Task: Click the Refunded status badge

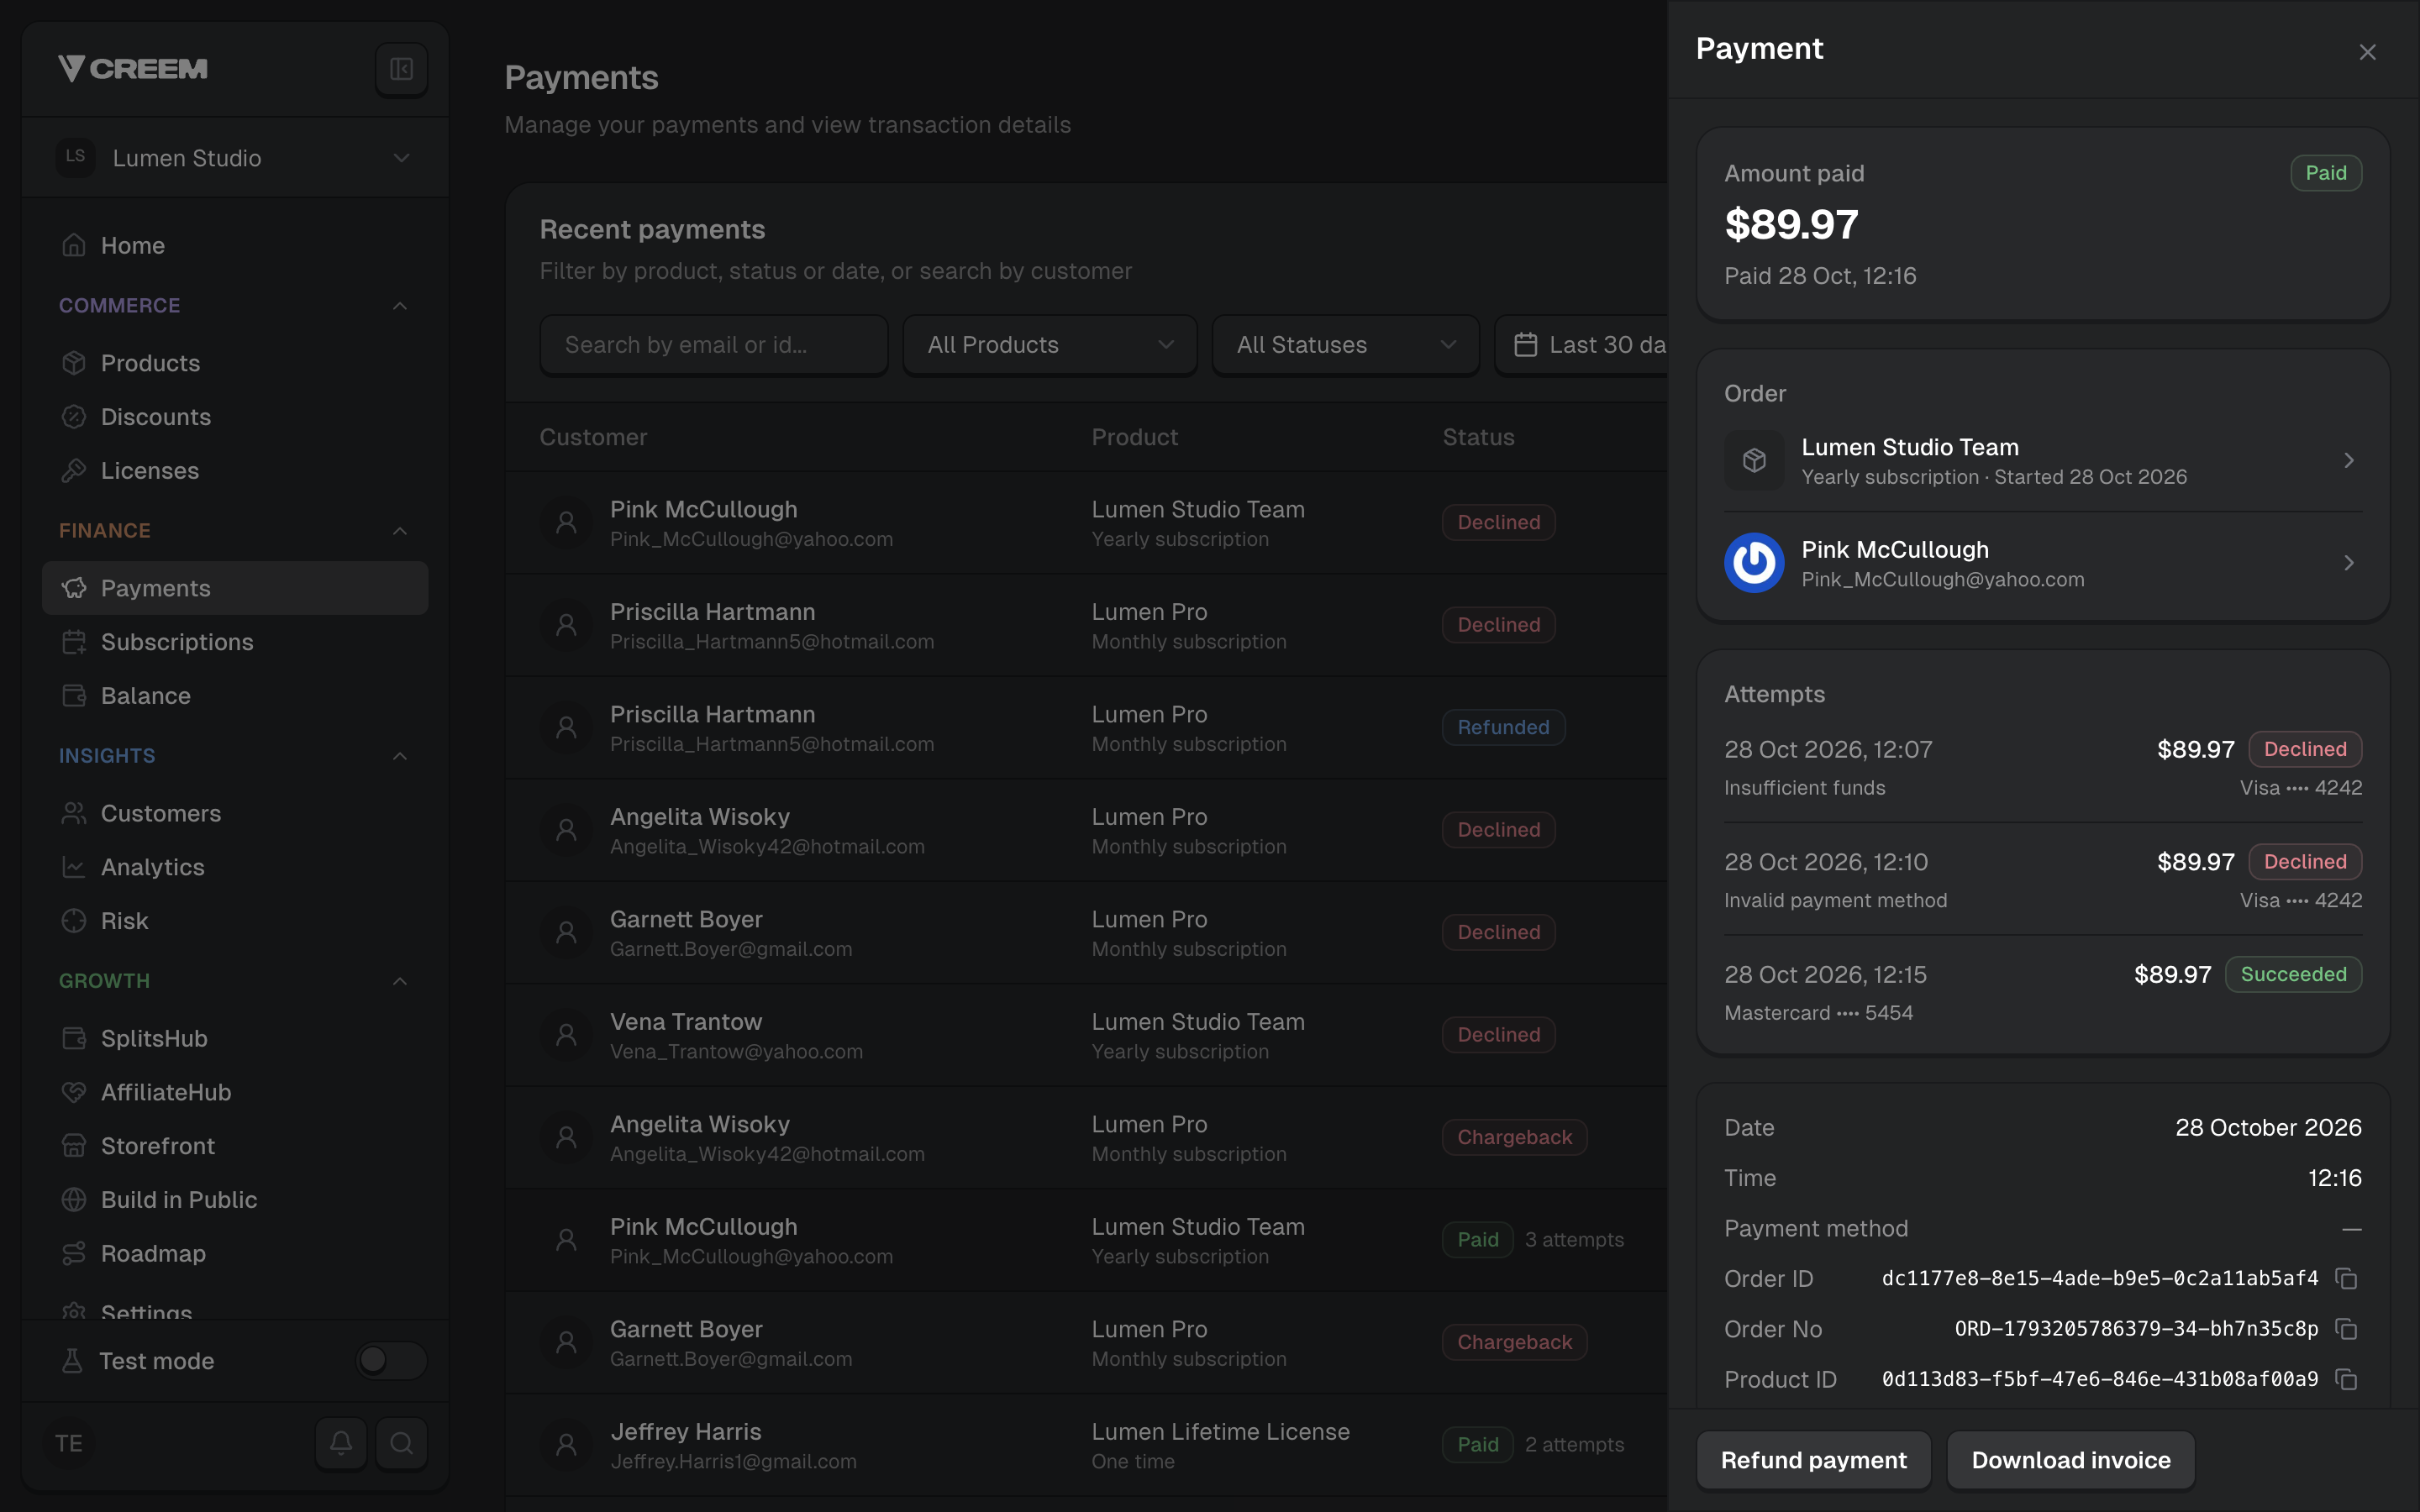Action: [x=1503, y=727]
